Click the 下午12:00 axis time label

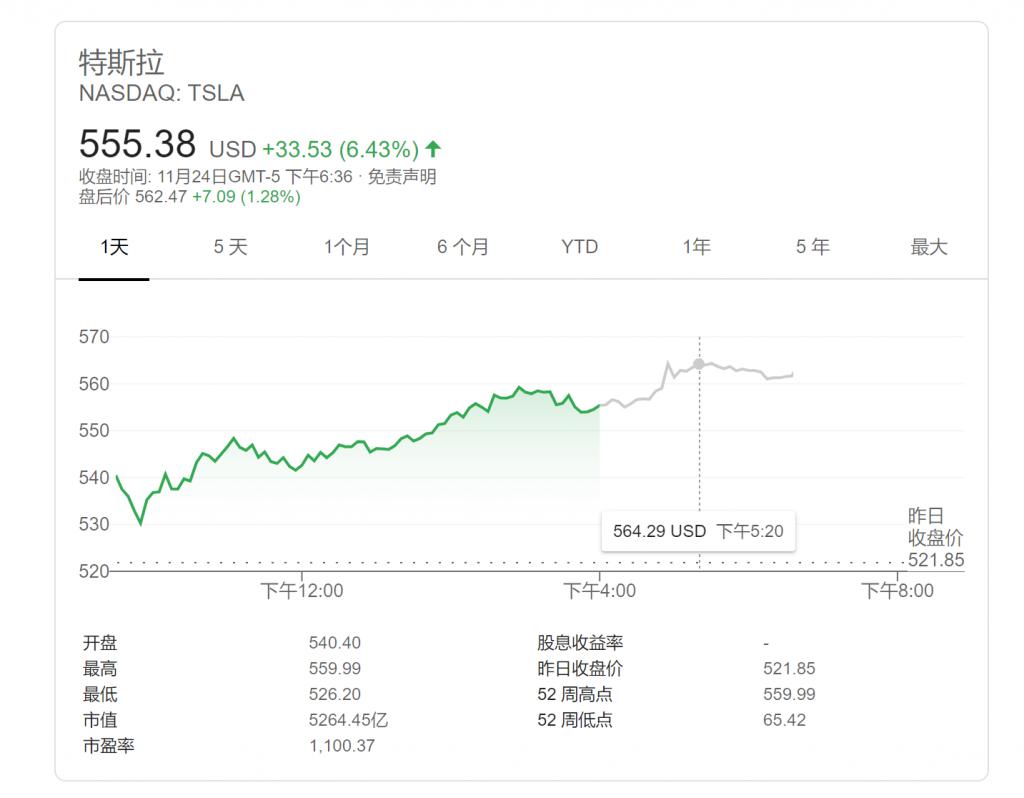coord(302,591)
